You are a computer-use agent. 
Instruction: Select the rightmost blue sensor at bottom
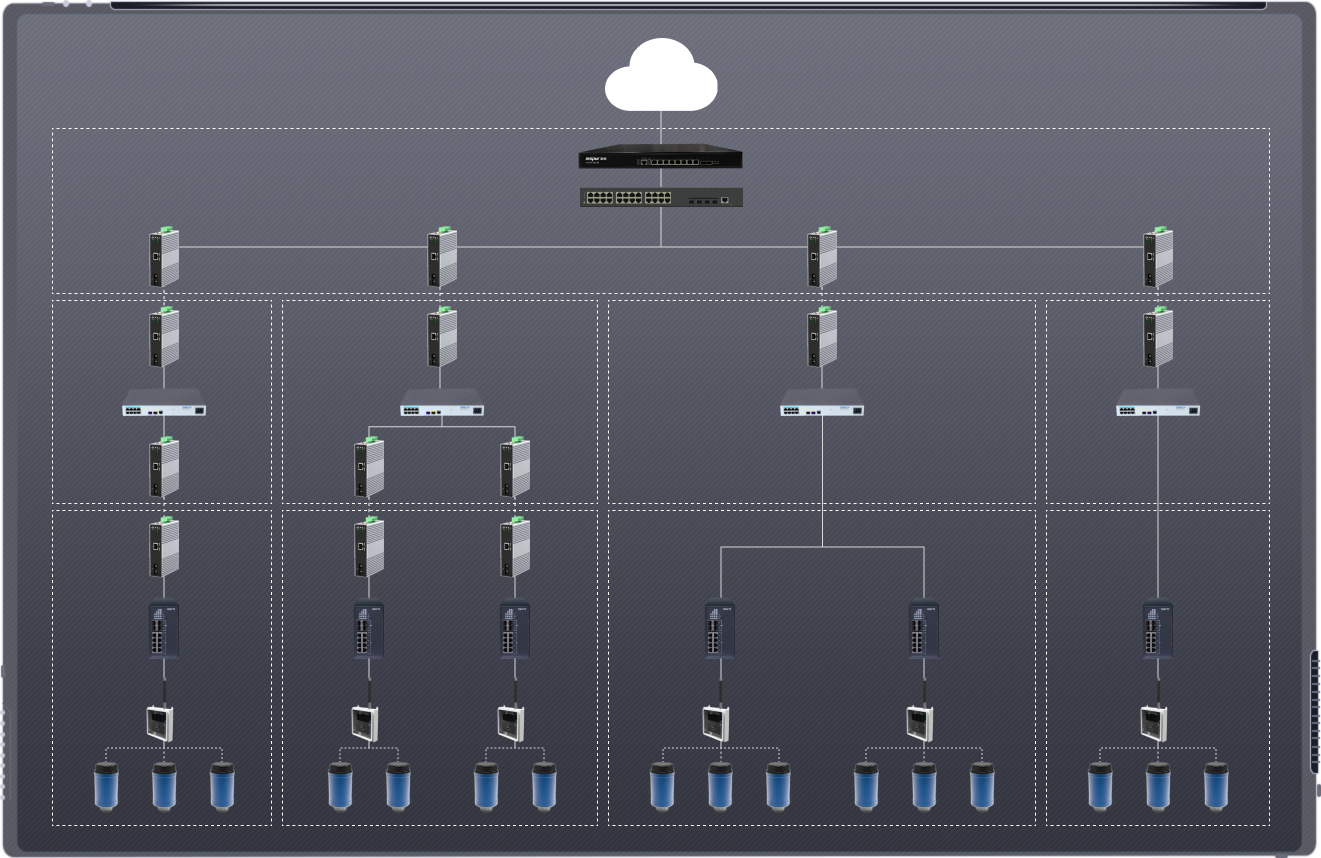[1215, 786]
